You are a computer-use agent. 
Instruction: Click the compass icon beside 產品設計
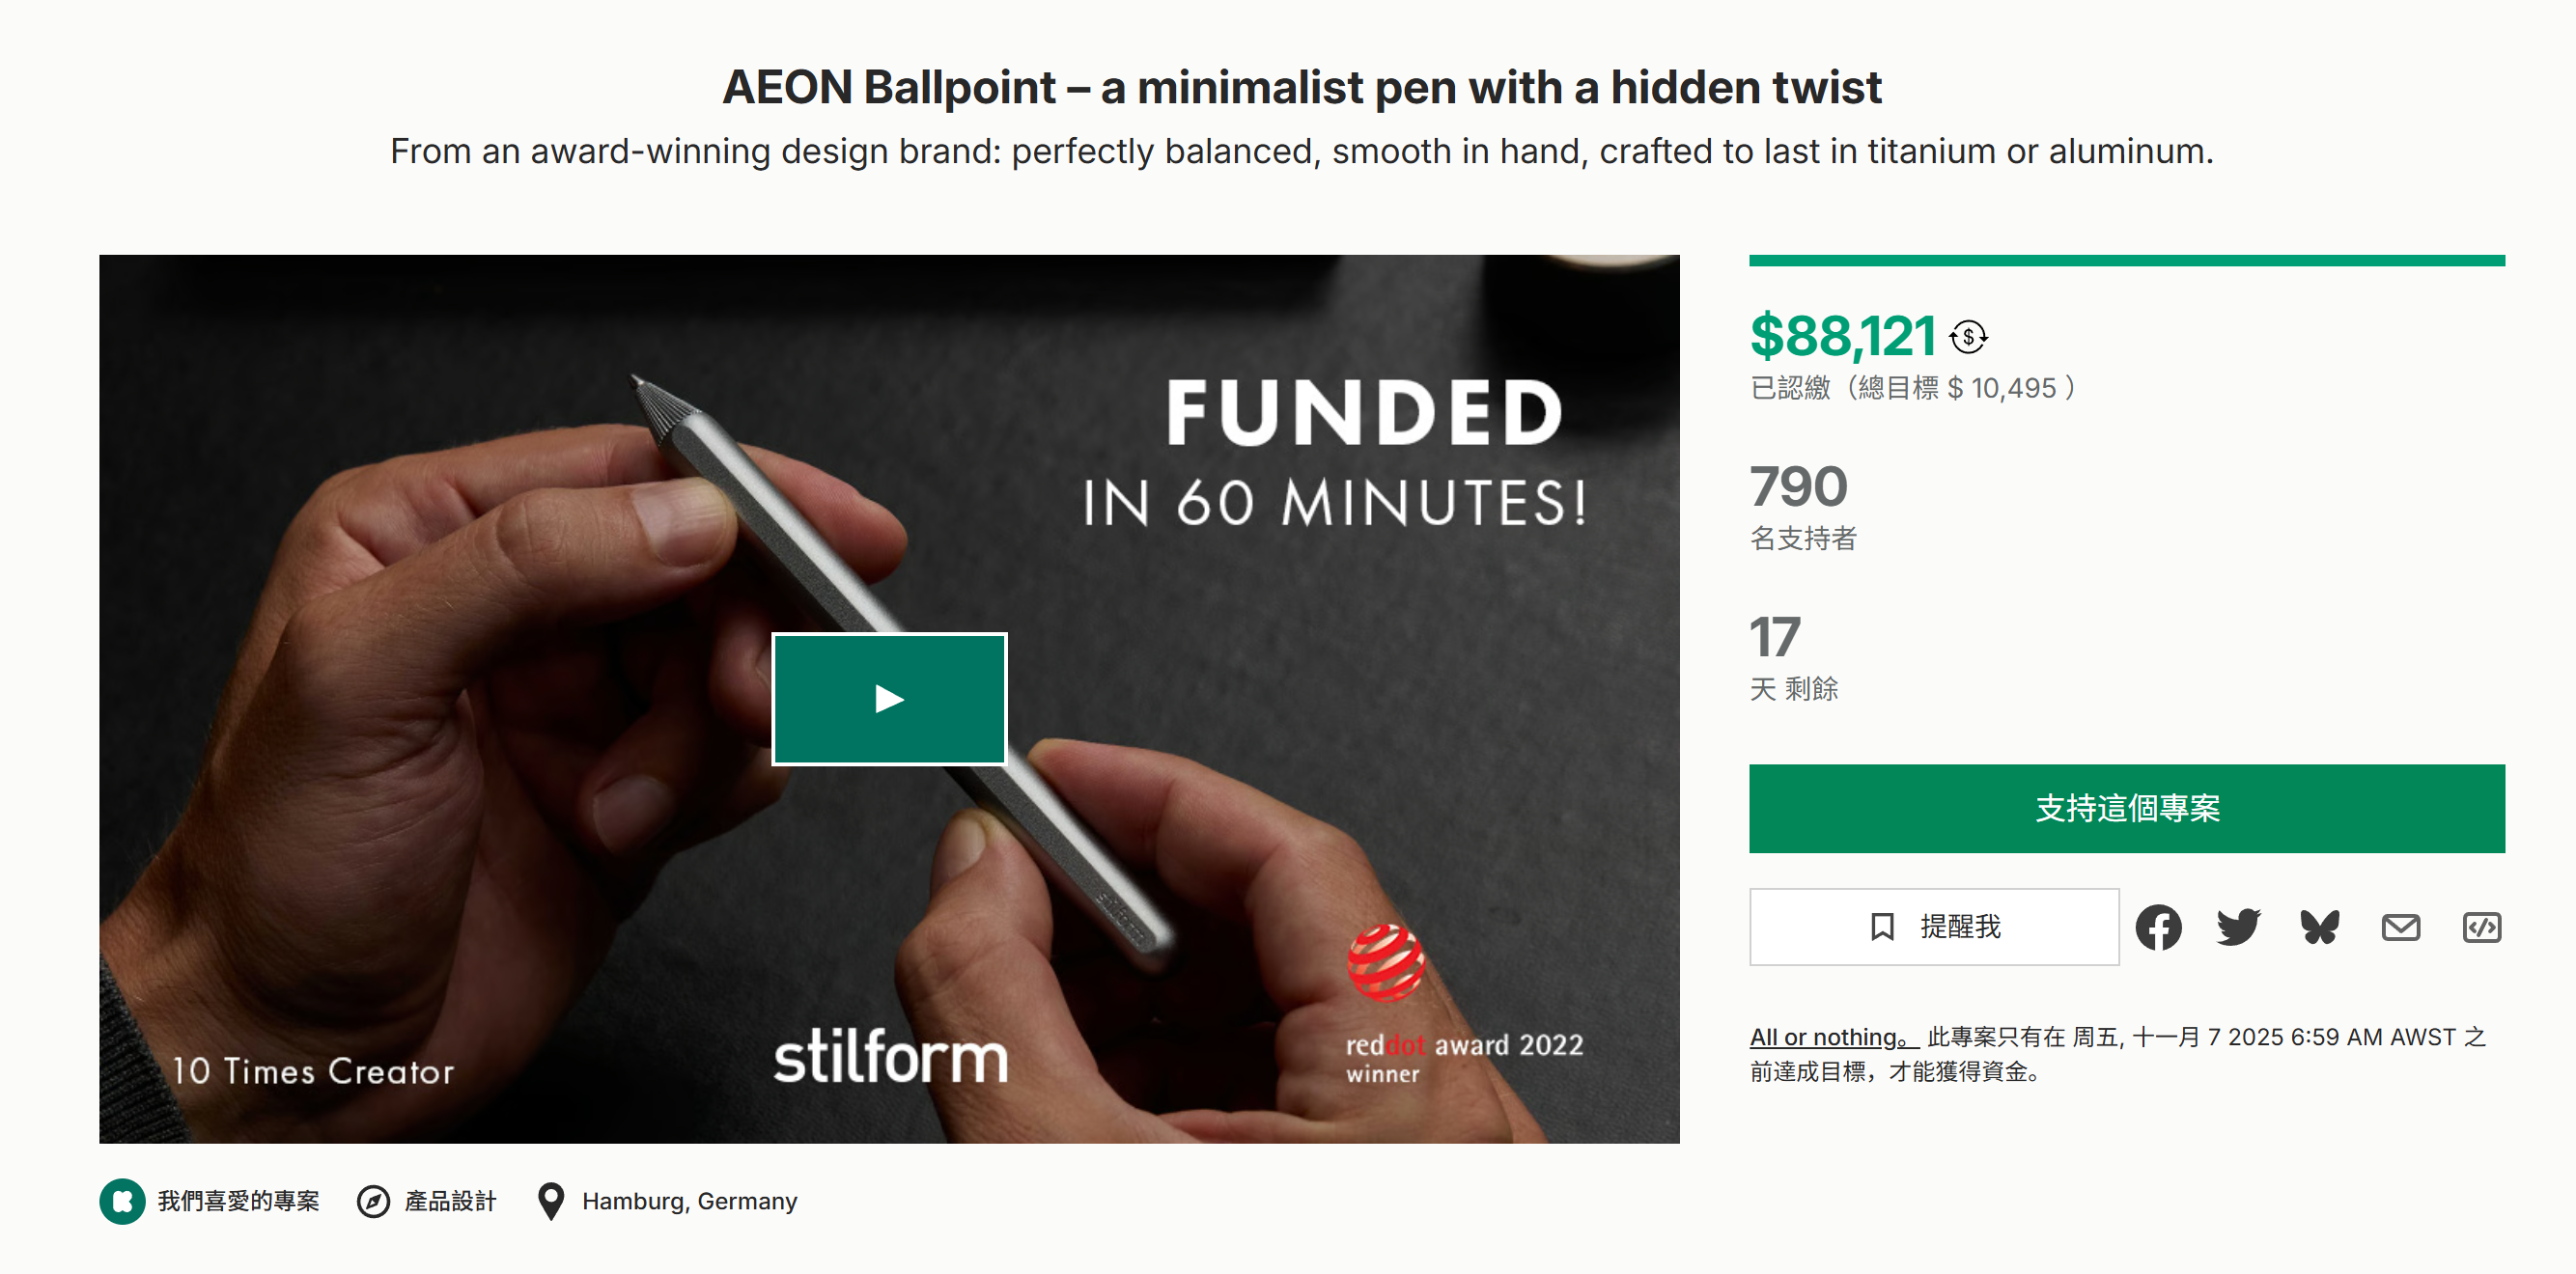tap(373, 1201)
